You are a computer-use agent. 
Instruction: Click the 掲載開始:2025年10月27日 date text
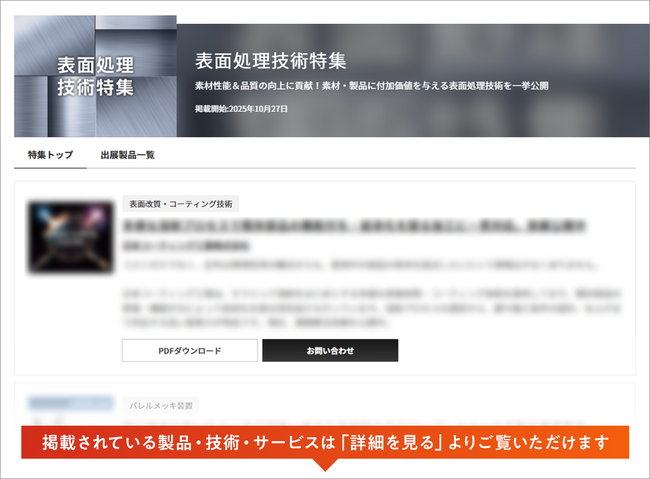coord(241,108)
